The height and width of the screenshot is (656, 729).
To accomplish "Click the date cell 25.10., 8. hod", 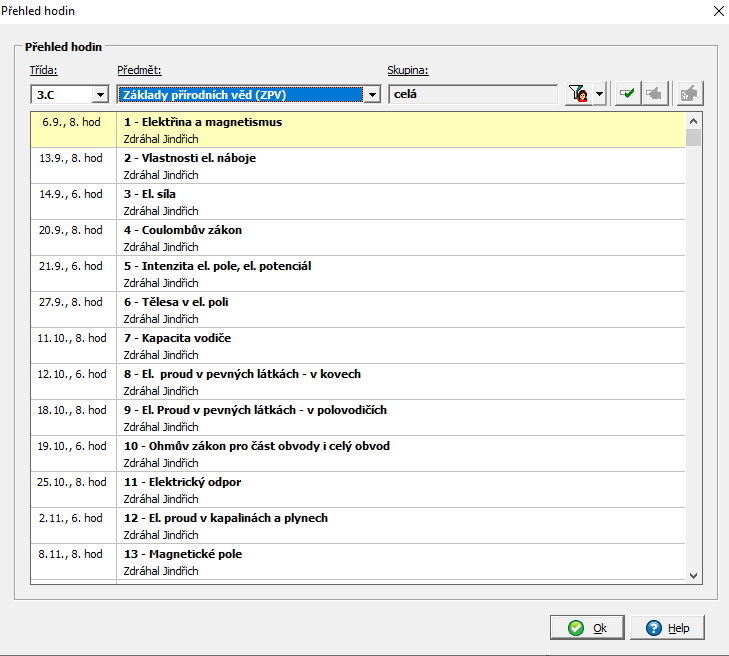I will click(72, 482).
